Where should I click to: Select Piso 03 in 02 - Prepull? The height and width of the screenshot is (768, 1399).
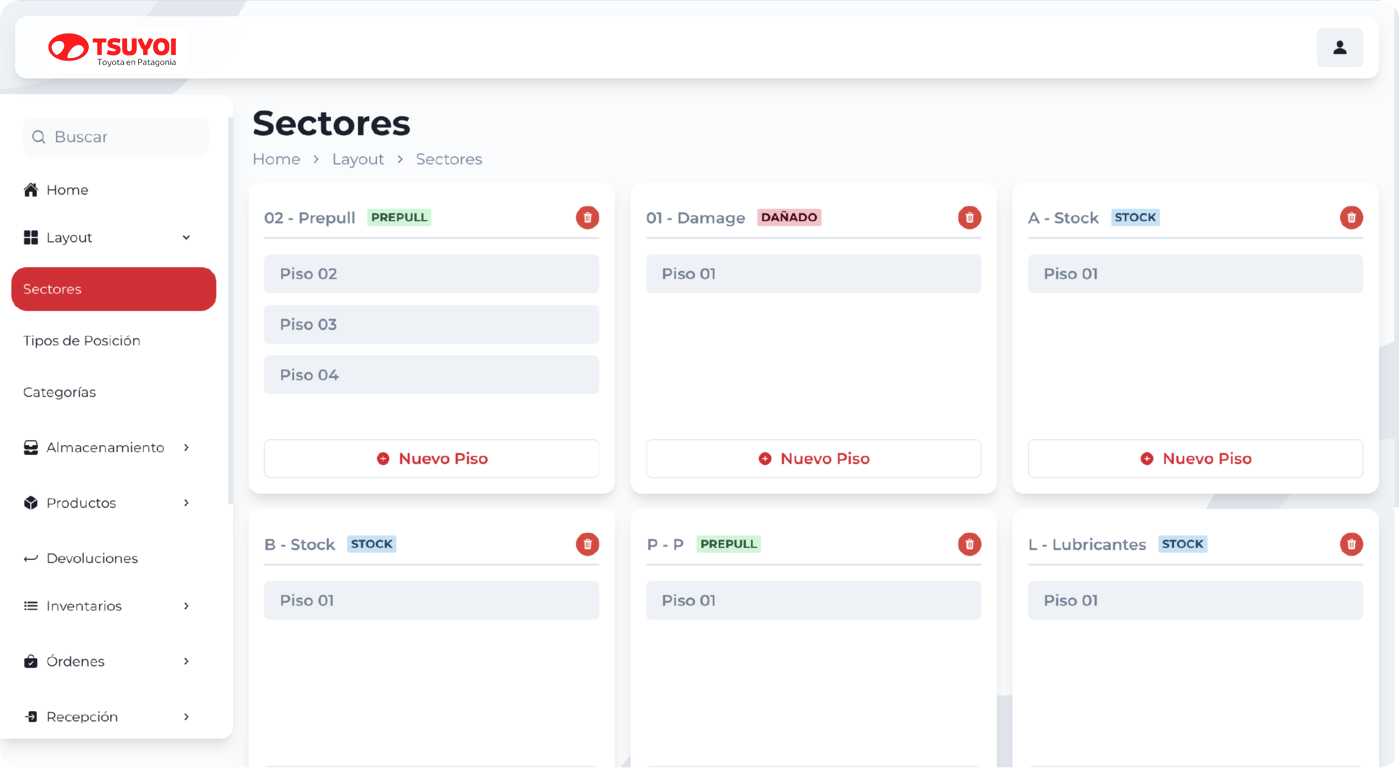click(x=431, y=325)
